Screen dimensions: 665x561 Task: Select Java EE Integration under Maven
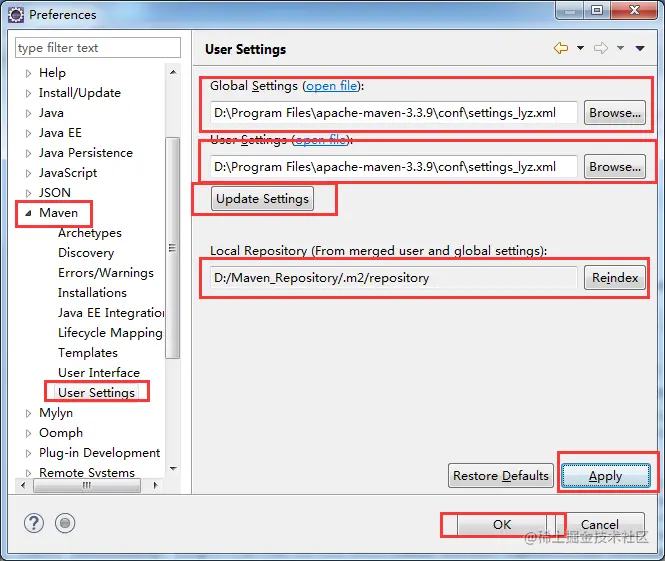tap(111, 313)
